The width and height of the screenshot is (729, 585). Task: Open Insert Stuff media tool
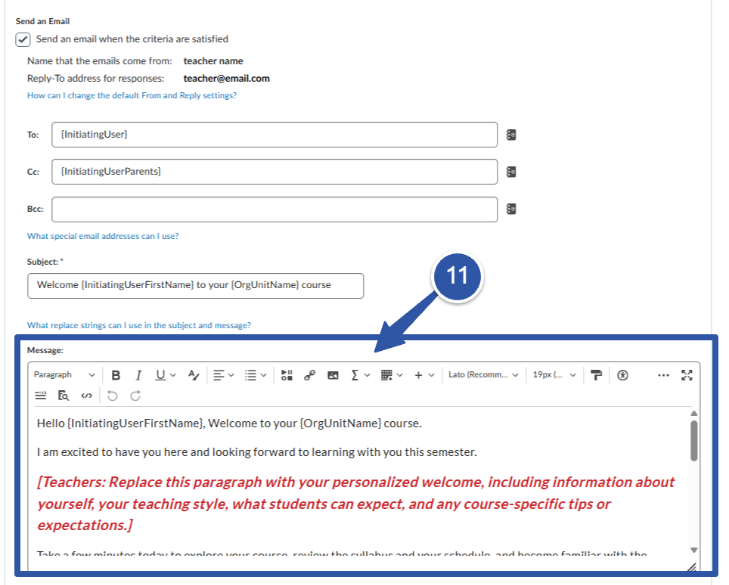click(287, 375)
